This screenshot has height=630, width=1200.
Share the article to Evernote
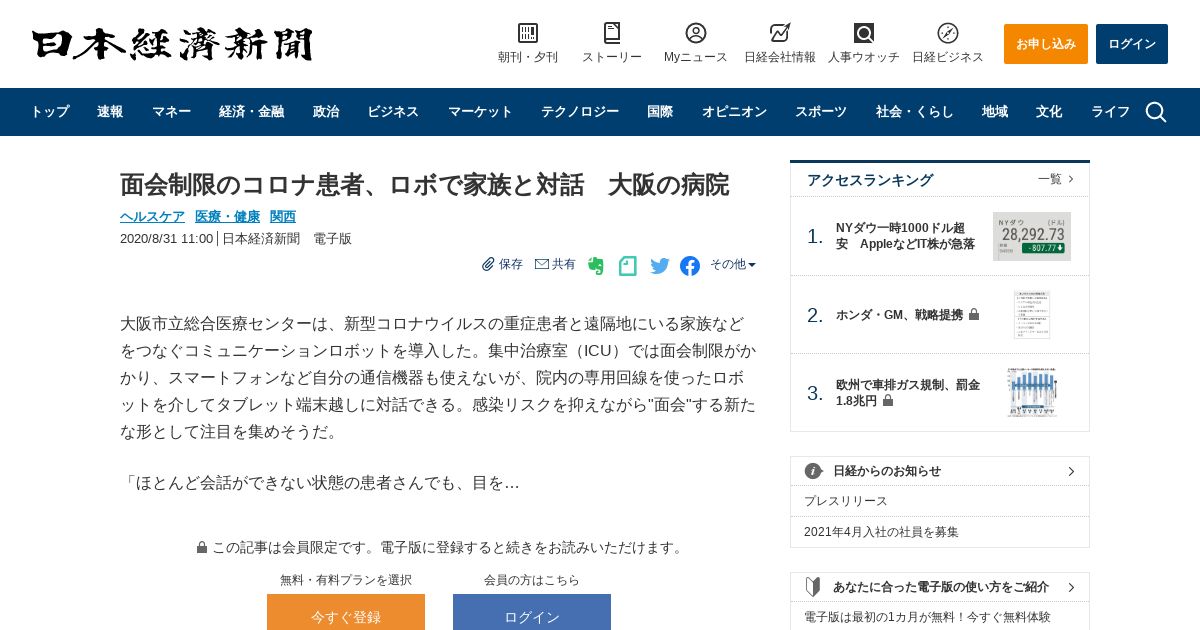point(596,266)
